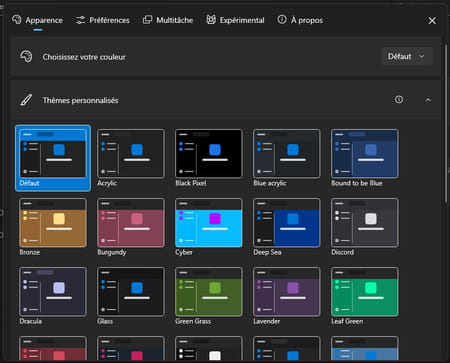Go to the Expérimental tab
This screenshot has width=450, height=363.
point(235,20)
